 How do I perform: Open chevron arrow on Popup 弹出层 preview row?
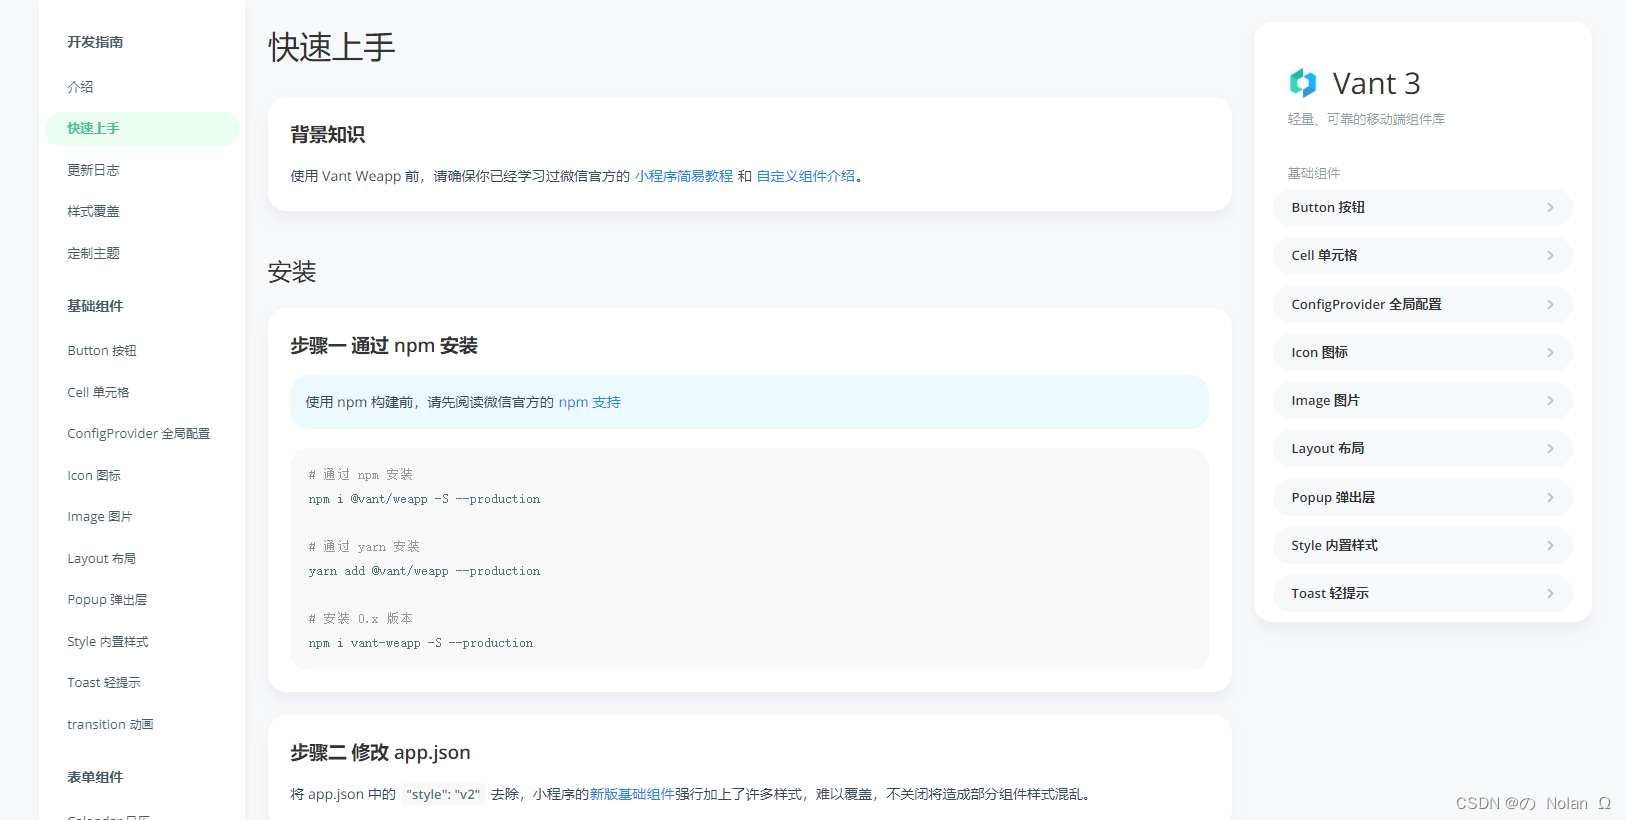click(x=1550, y=498)
